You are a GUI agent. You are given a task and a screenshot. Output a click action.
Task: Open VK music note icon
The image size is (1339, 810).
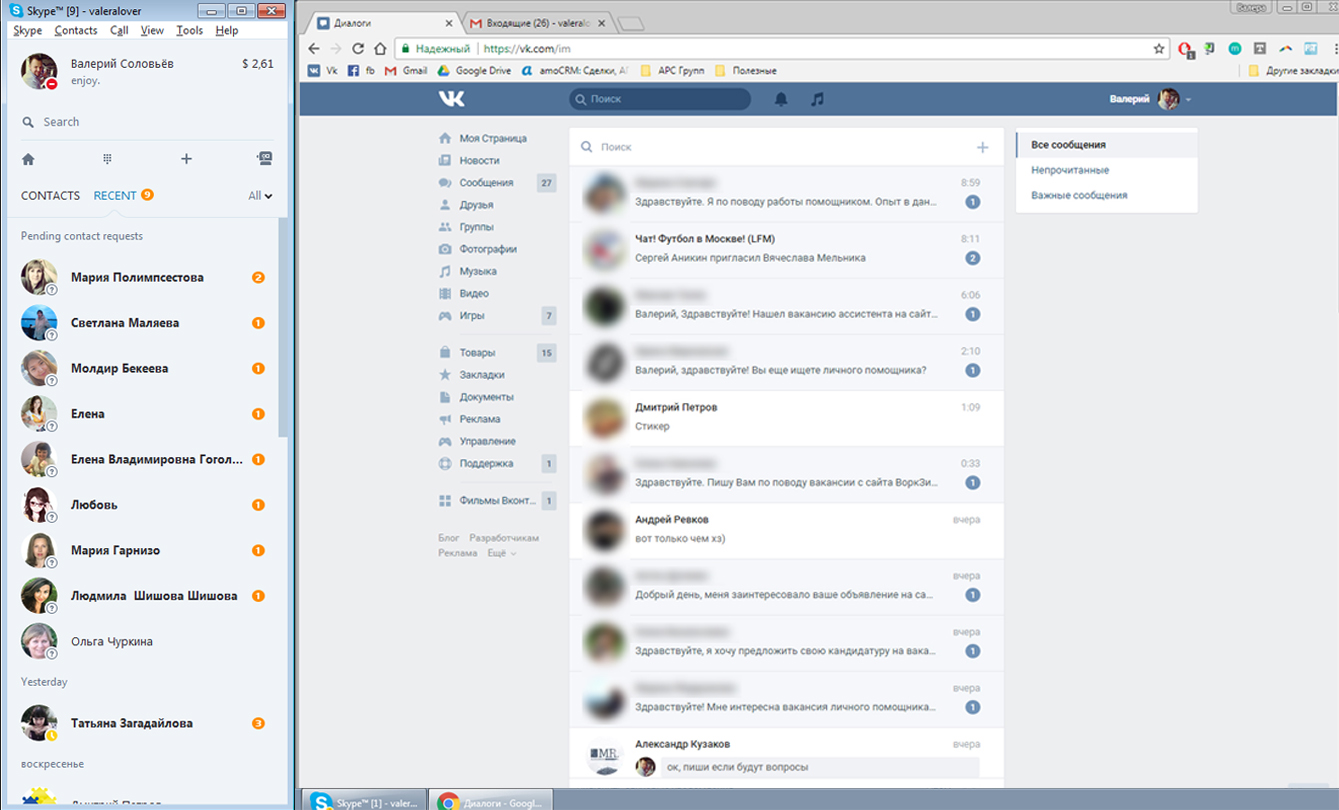(x=817, y=99)
